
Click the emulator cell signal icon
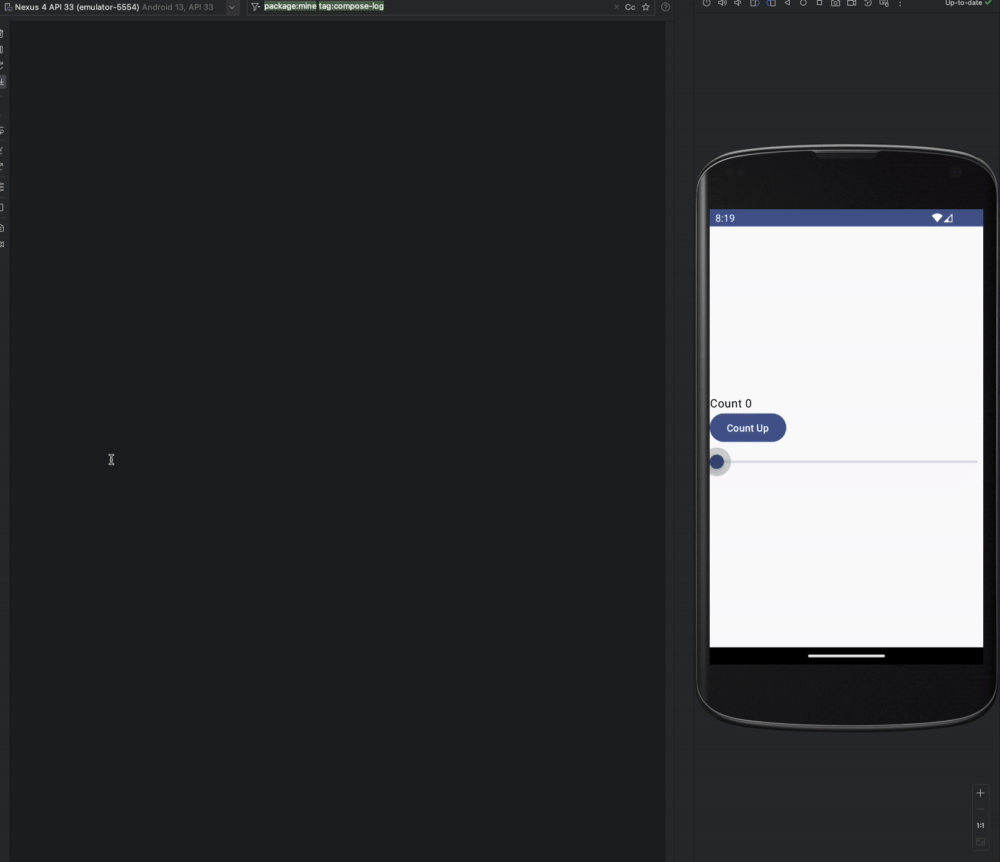pyautogui.click(x=949, y=218)
